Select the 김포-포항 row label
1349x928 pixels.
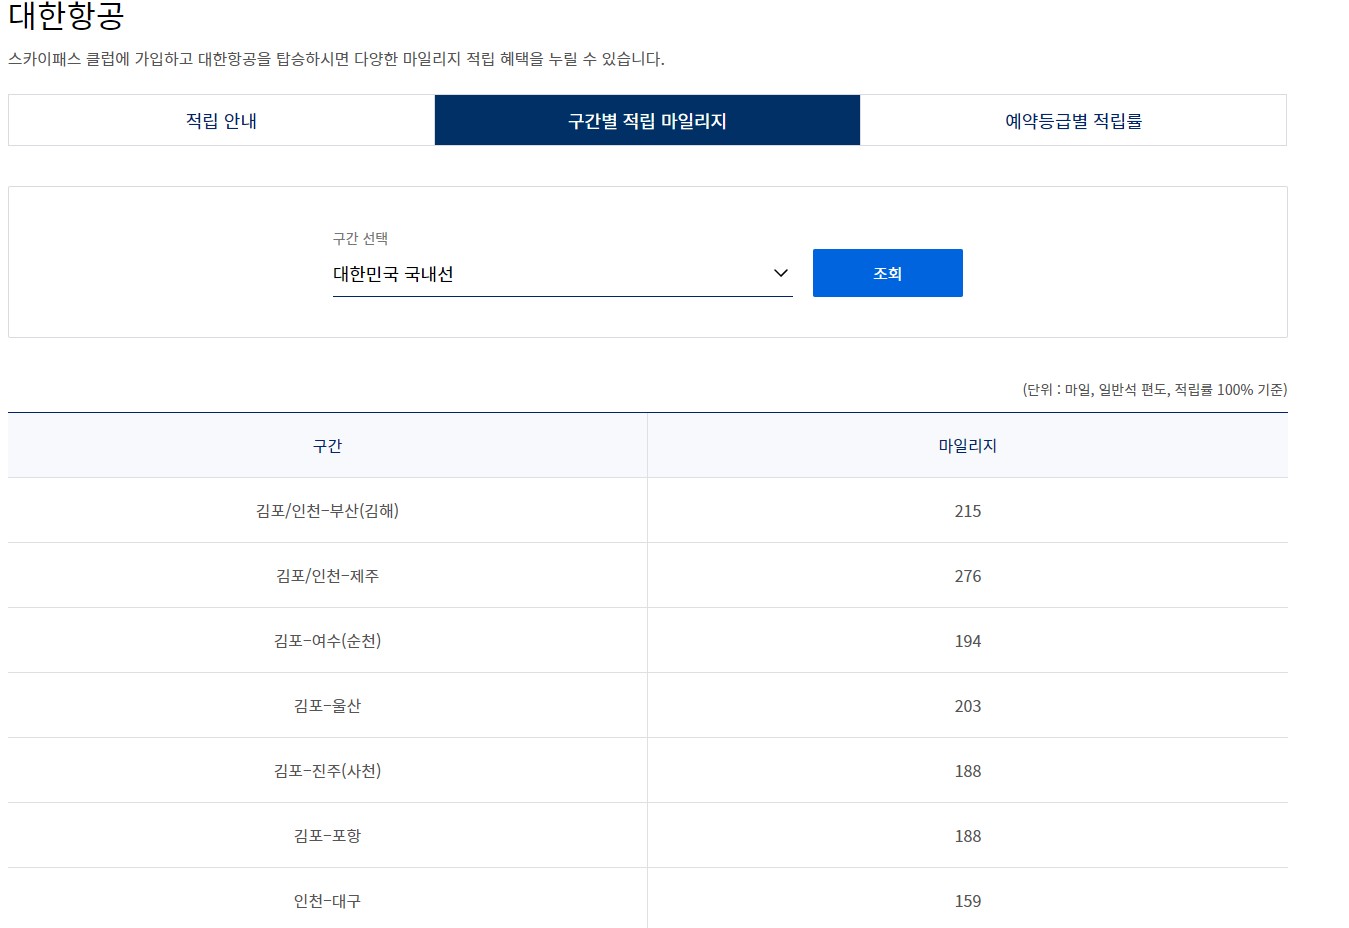coord(327,836)
